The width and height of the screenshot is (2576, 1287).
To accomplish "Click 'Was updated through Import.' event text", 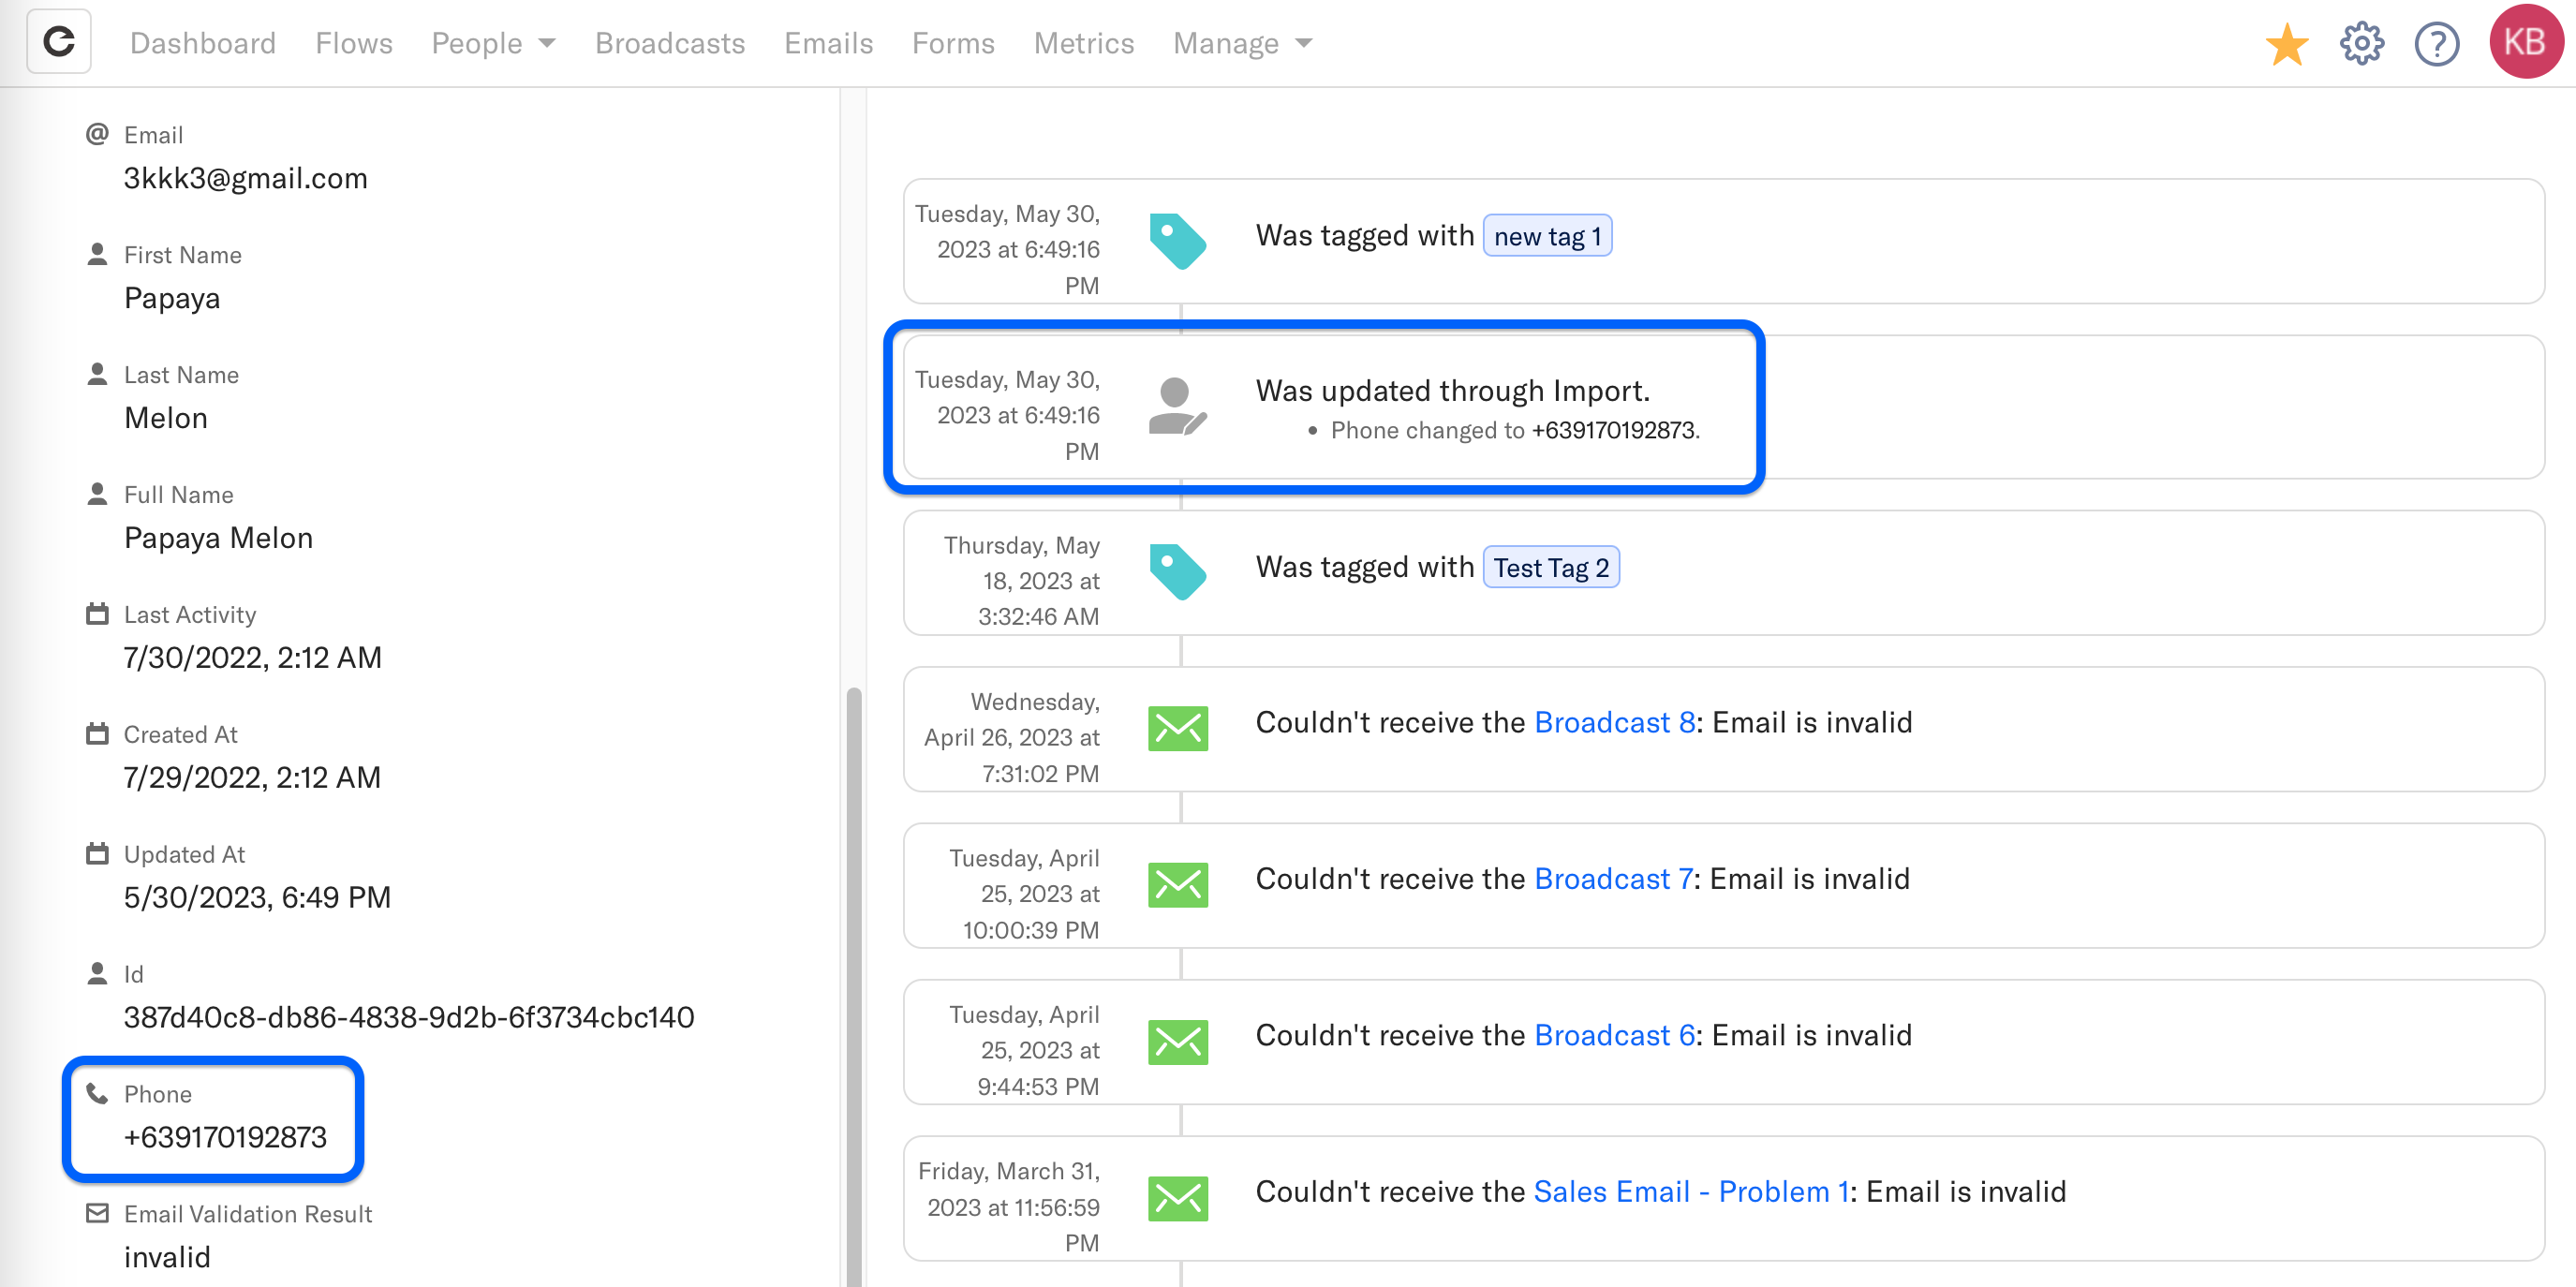I will click(x=1453, y=390).
